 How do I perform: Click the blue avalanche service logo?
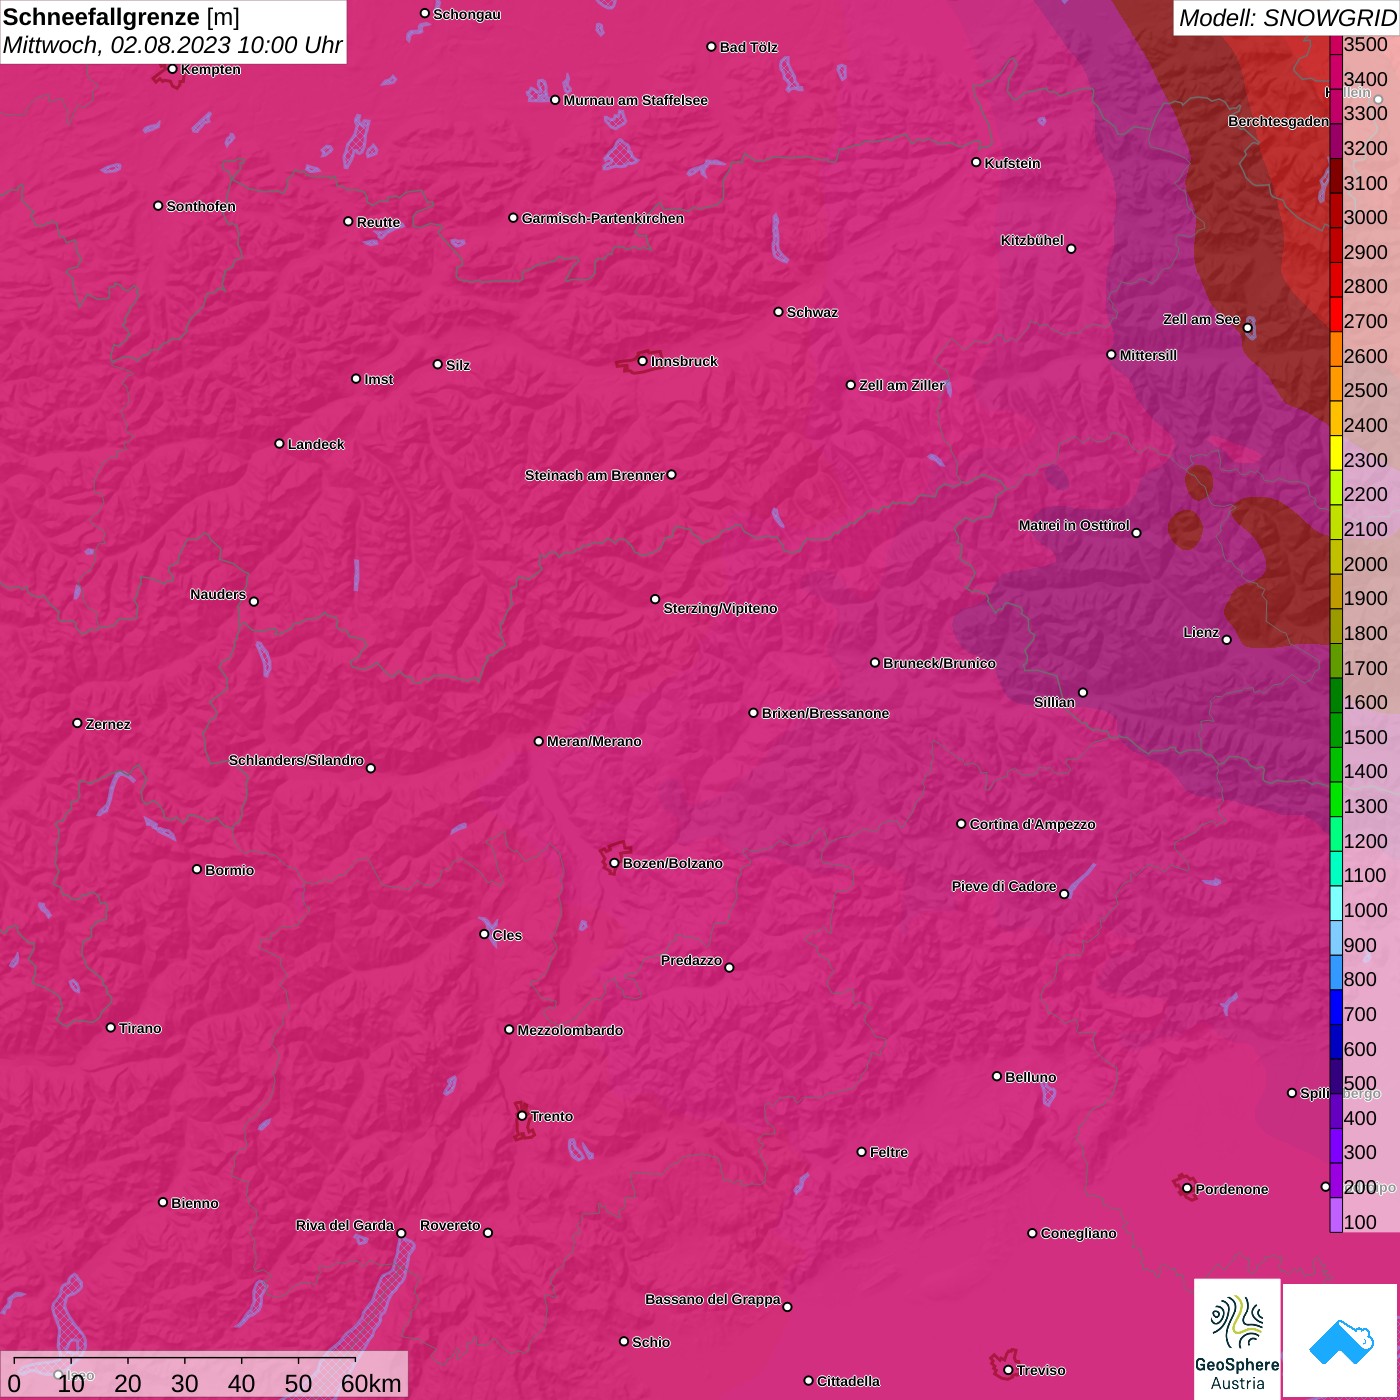1341,1340
